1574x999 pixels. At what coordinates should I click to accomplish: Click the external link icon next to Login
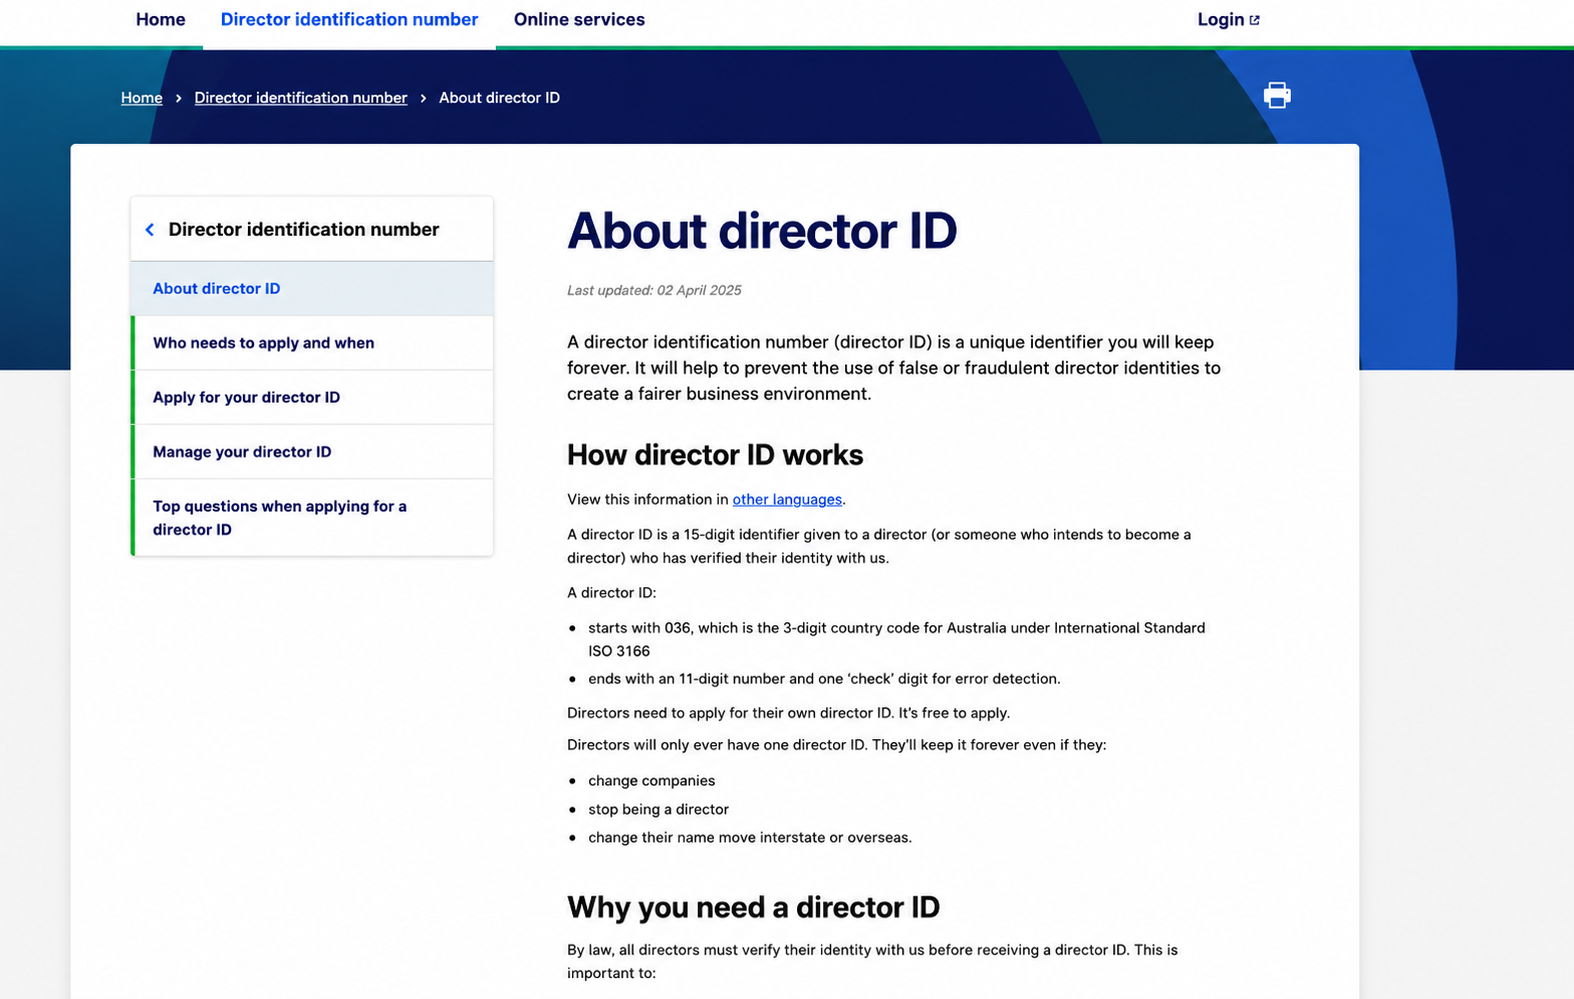click(1254, 20)
